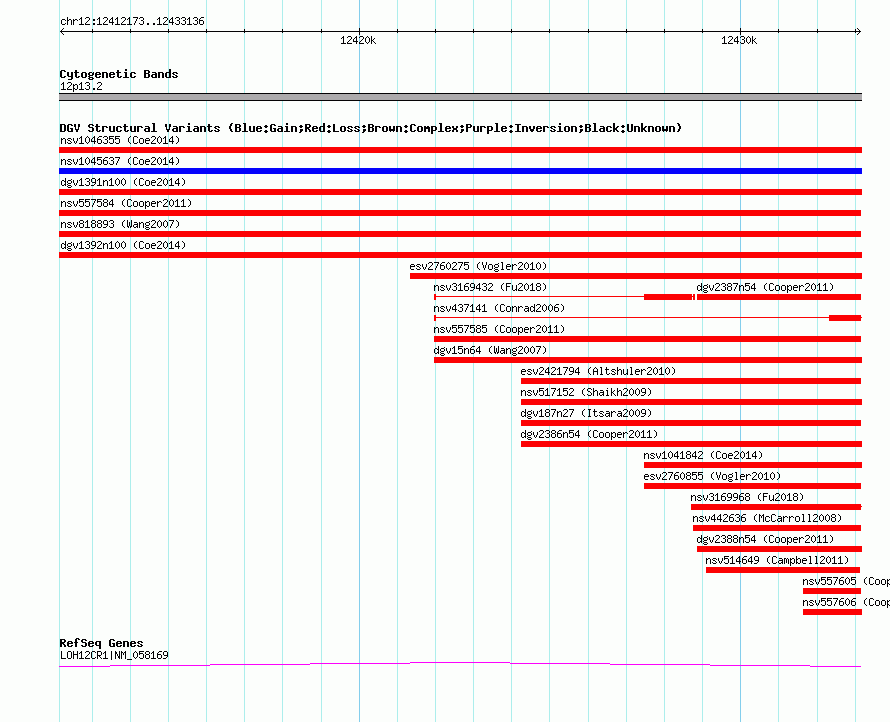Select the magenta LOH12CR1 gene track line
The height and width of the screenshot is (722, 890).
click(460, 664)
